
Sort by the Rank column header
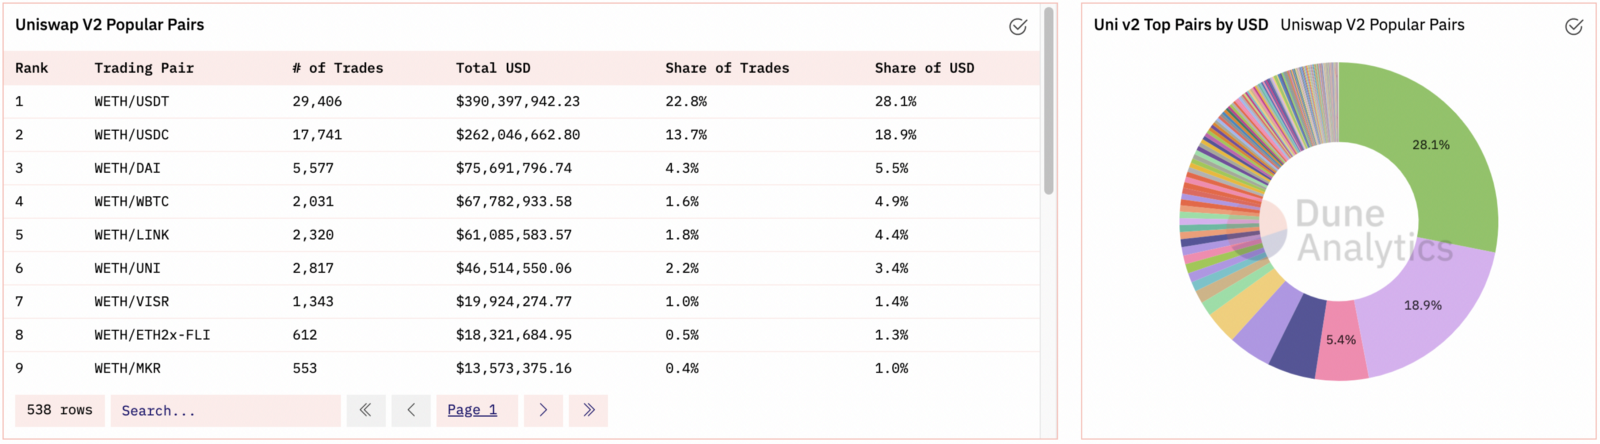32,68
